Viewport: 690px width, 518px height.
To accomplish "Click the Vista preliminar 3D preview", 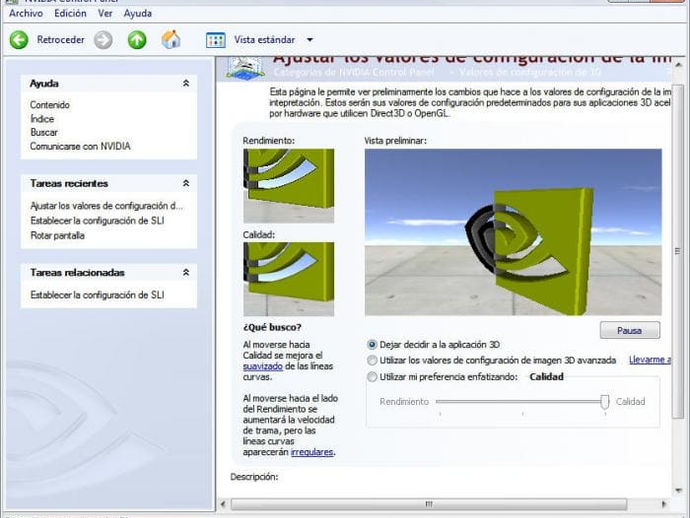I will click(x=513, y=232).
